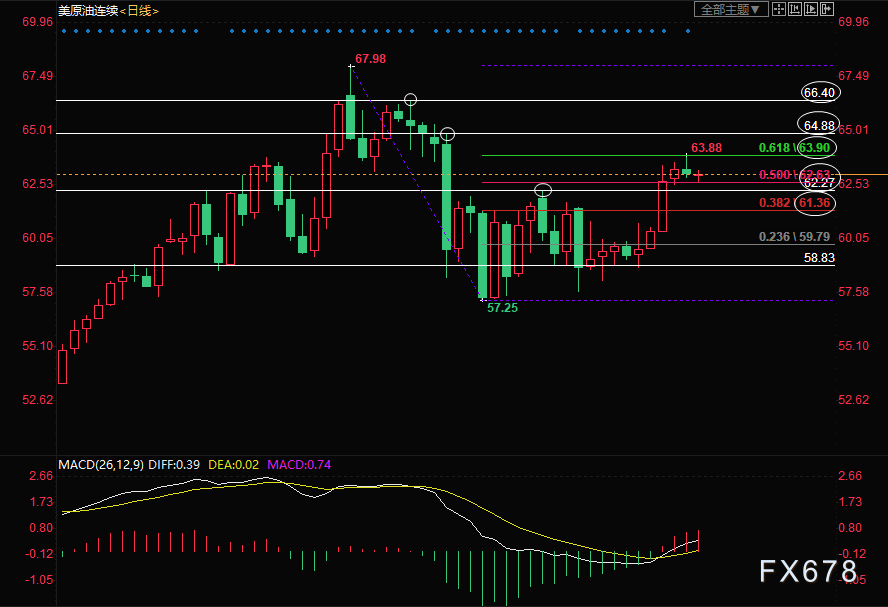Click the purple MACD:0.74 value label
The height and width of the screenshot is (607, 888).
[305, 464]
